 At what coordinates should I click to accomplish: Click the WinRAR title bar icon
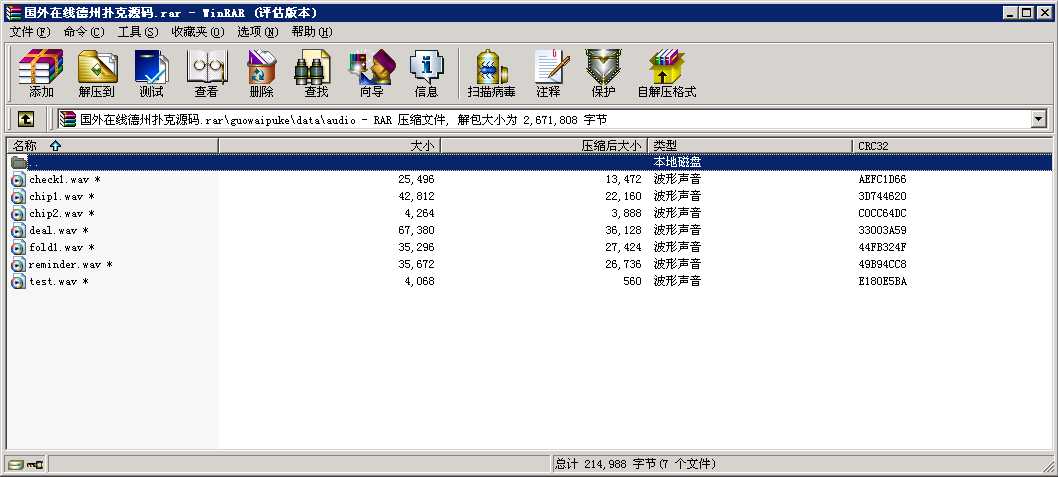[13, 12]
